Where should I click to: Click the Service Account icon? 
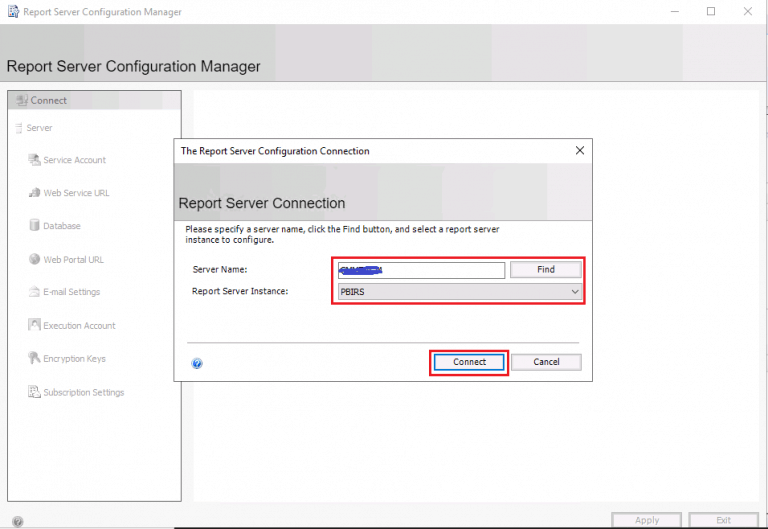(34, 160)
